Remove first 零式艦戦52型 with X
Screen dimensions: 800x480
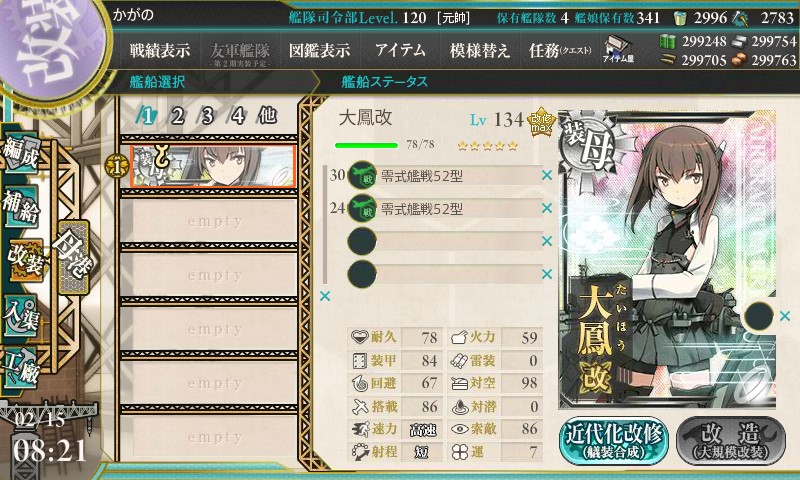point(547,175)
